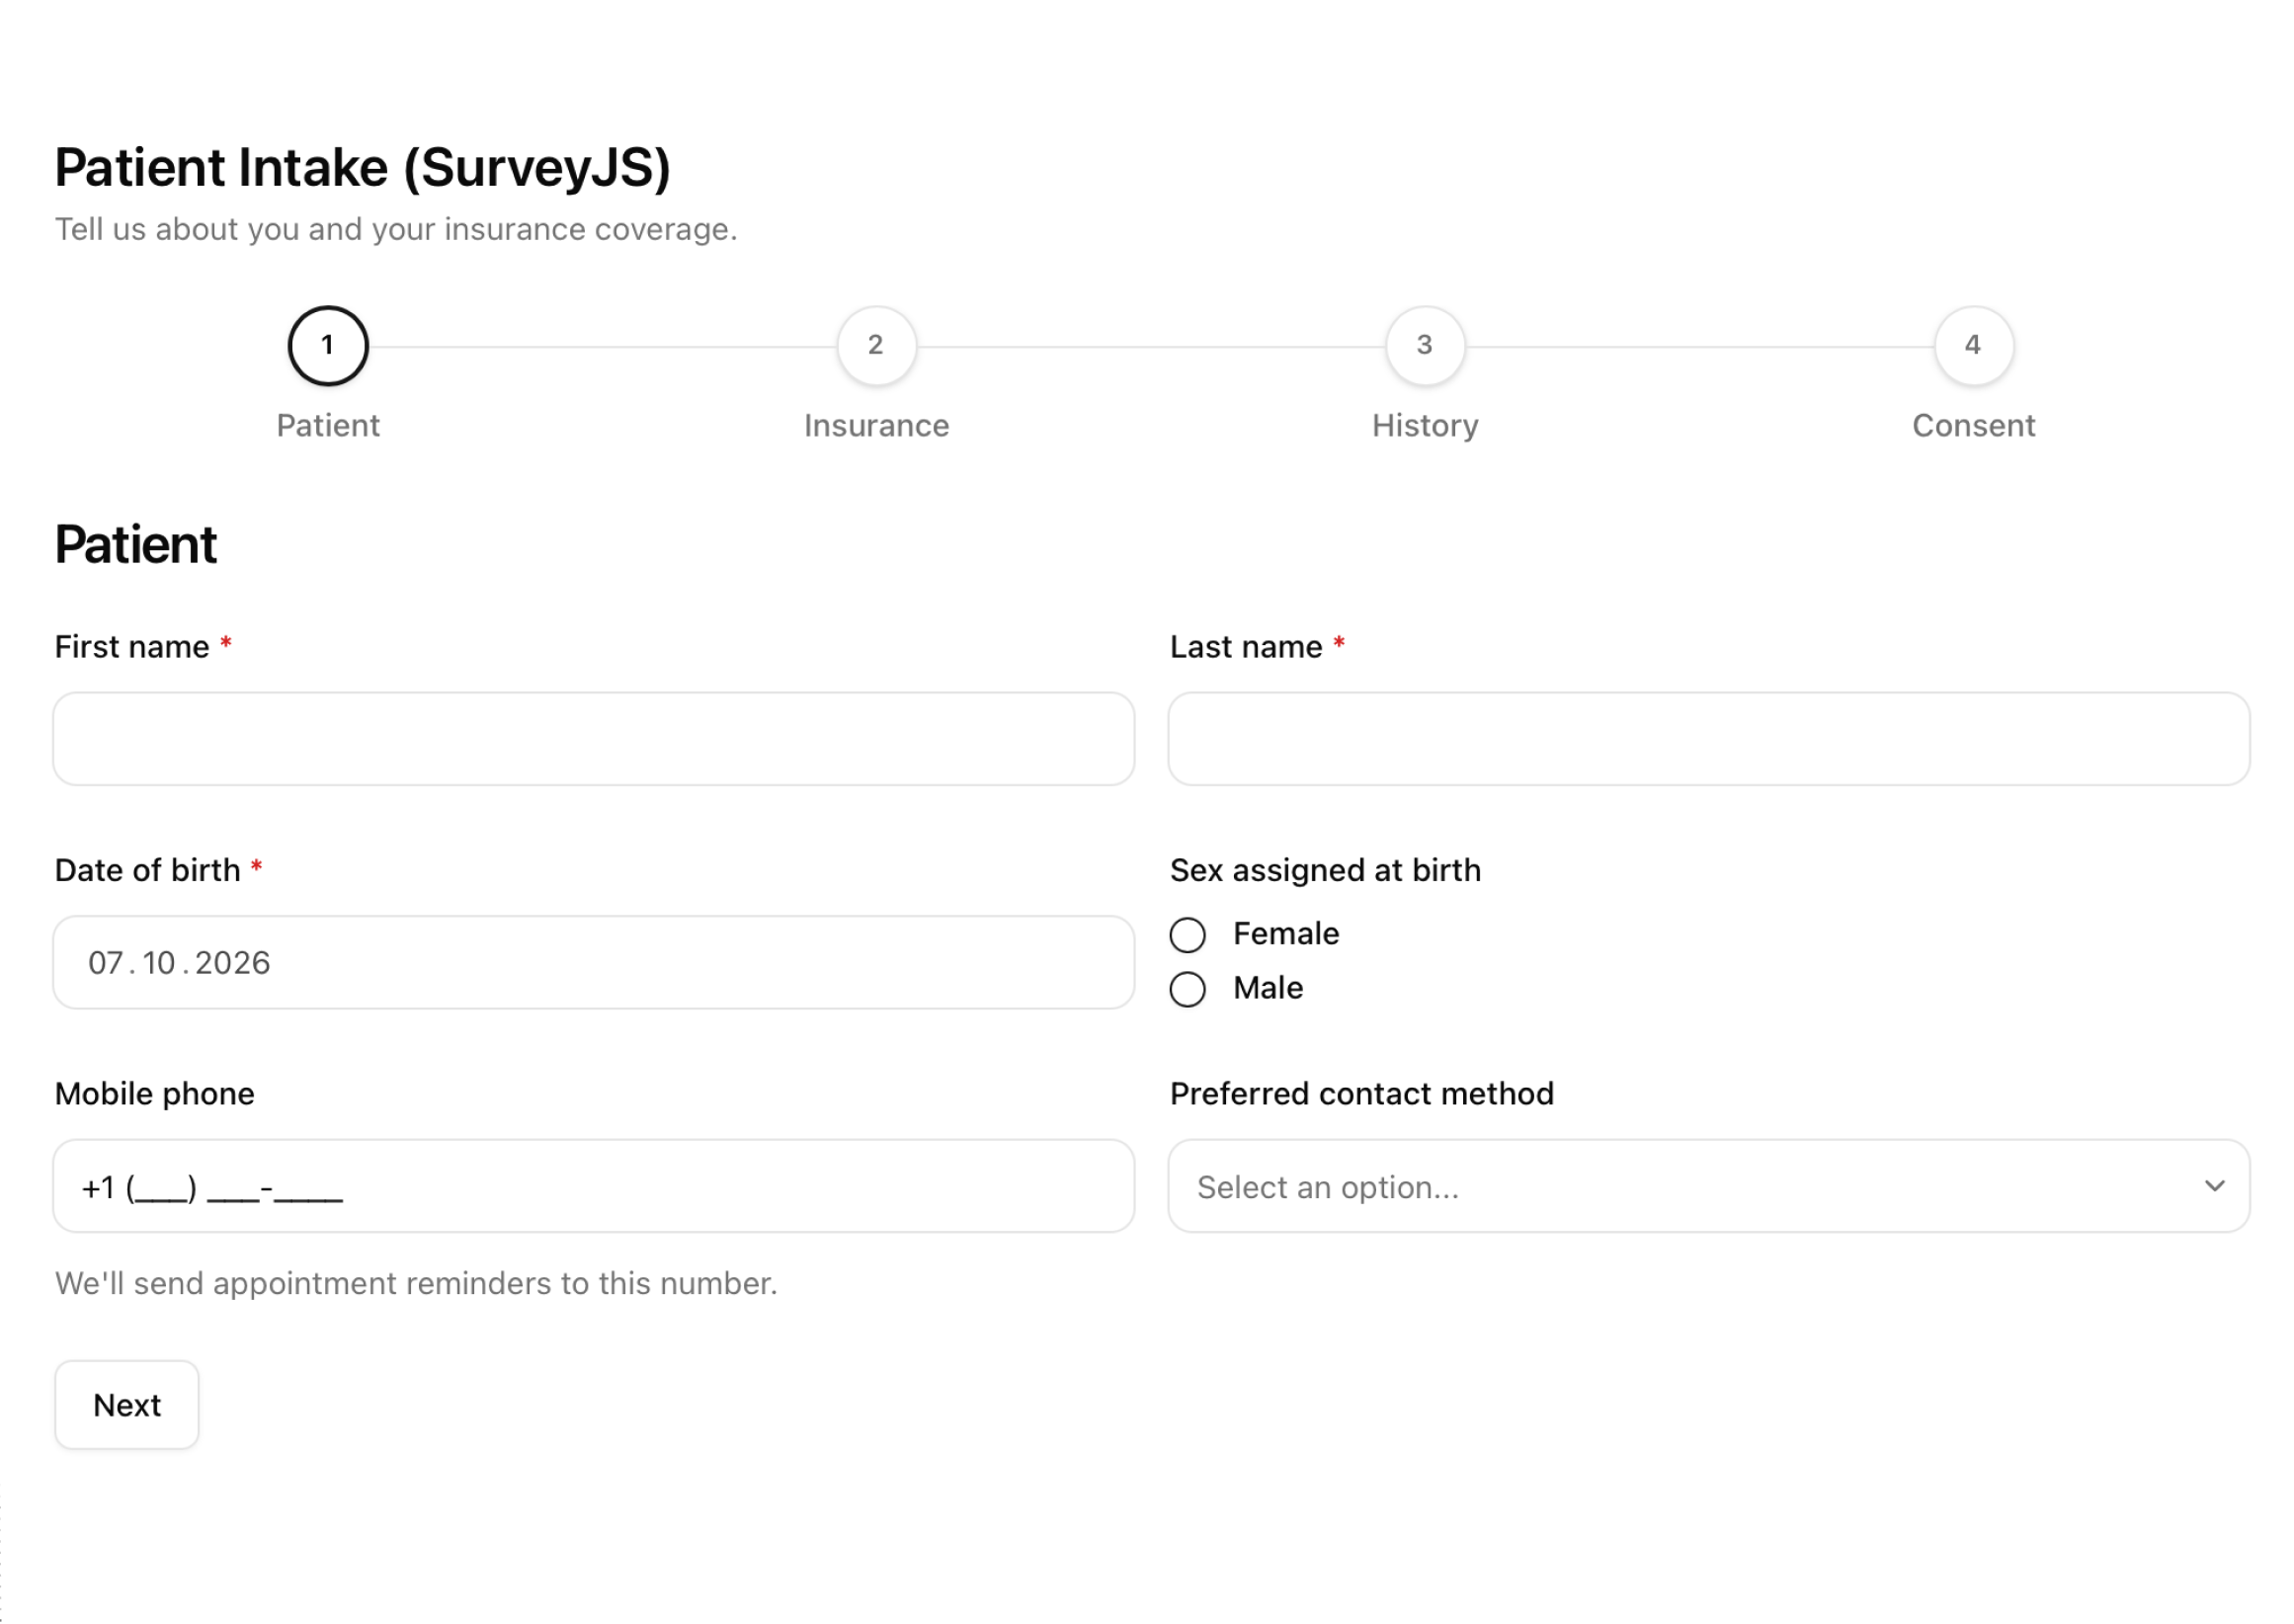Screen dimensions: 2294x1624
Task: Click the insurance coverage description text
Action: pyautogui.click(x=396, y=230)
